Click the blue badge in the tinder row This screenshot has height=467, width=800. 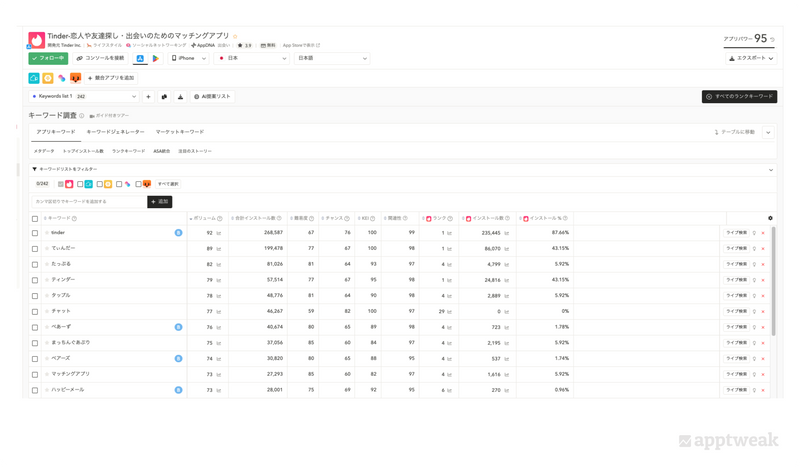[179, 233]
